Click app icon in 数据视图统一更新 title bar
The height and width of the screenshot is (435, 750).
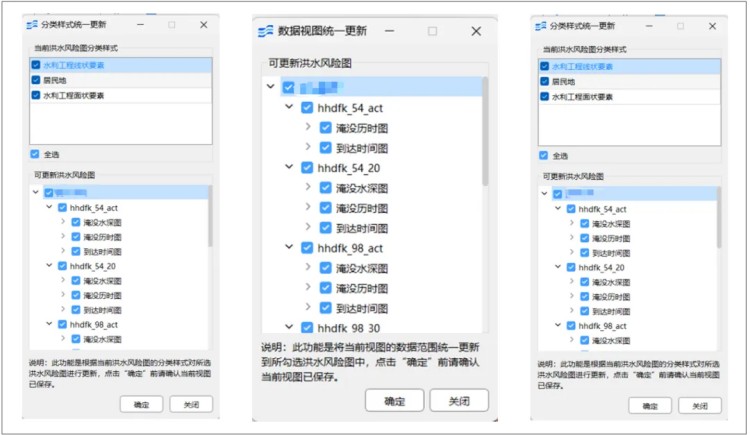click(265, 31)
